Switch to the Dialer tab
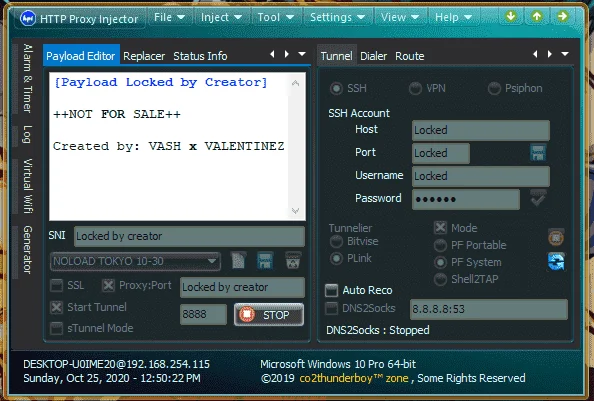This screenshot has width=594, height=401. (374, 56)
